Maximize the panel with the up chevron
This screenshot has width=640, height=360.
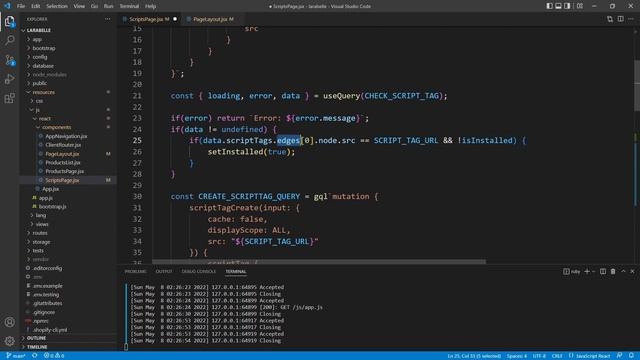623,271
